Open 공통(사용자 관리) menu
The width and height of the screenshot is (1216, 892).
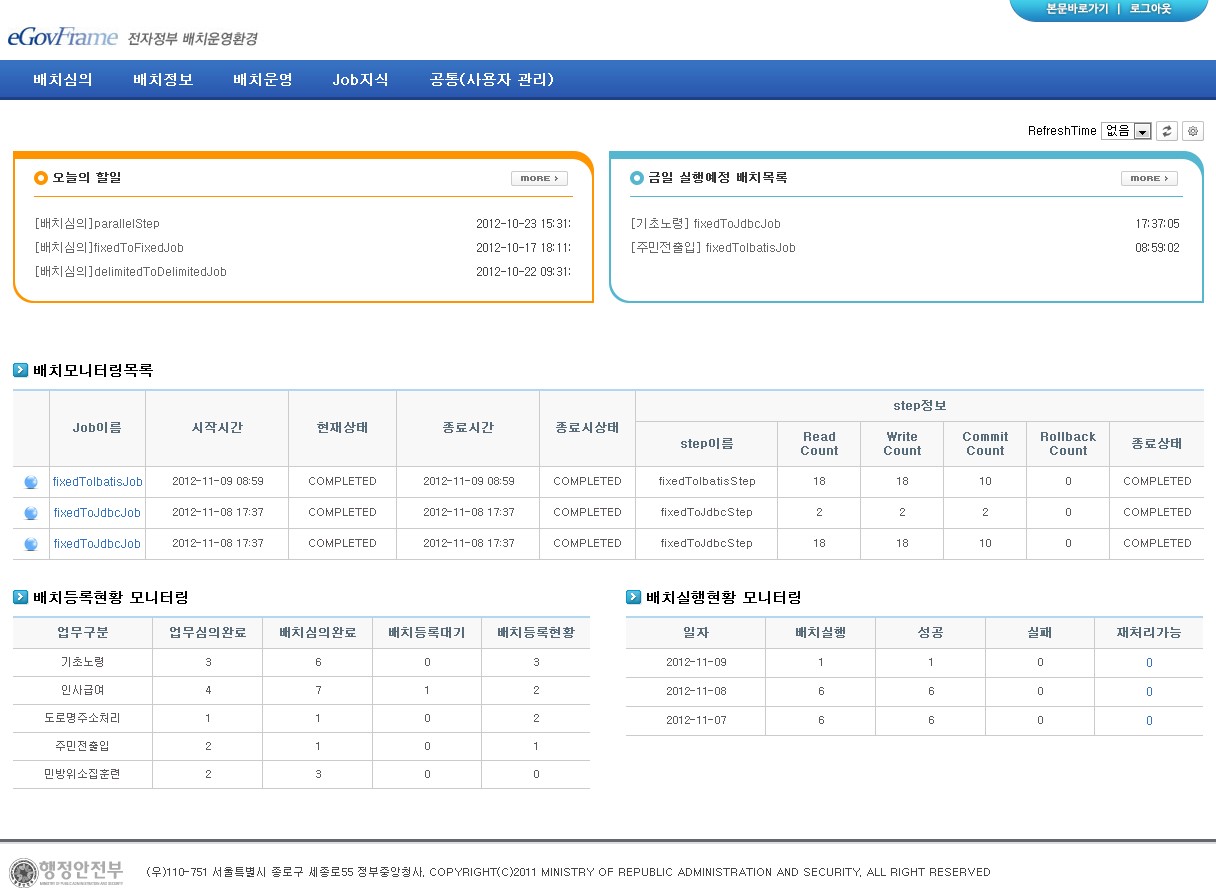(491, 80)
